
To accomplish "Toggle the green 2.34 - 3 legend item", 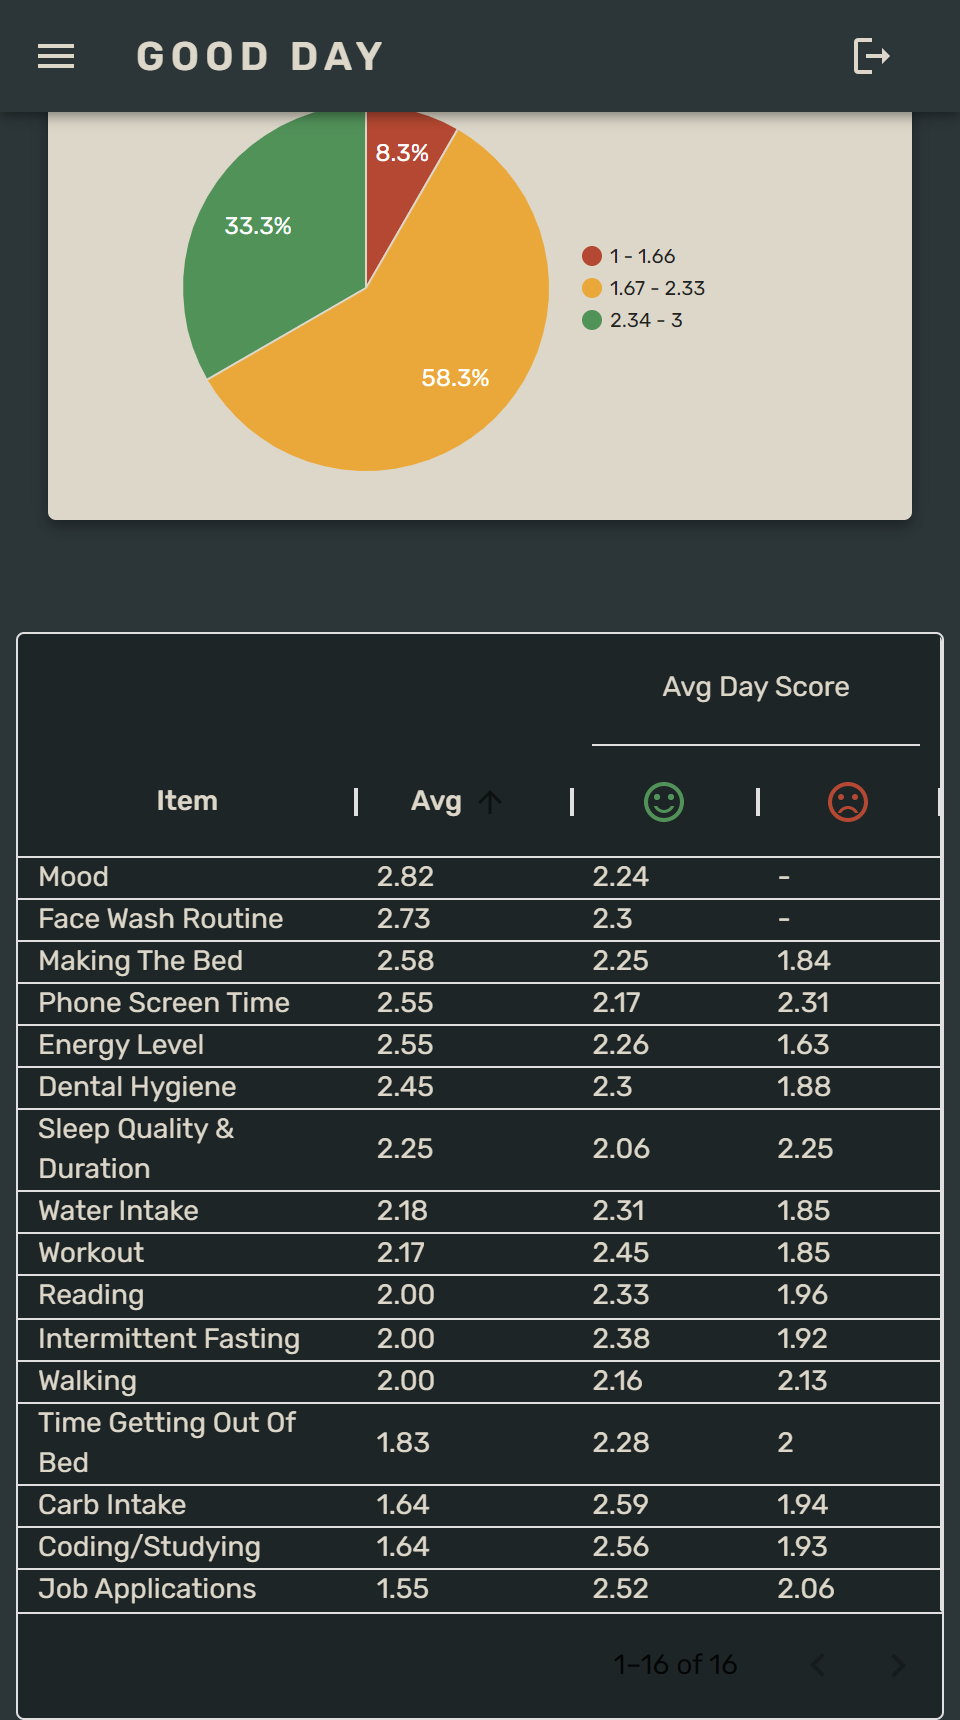I will coord(633,320).
